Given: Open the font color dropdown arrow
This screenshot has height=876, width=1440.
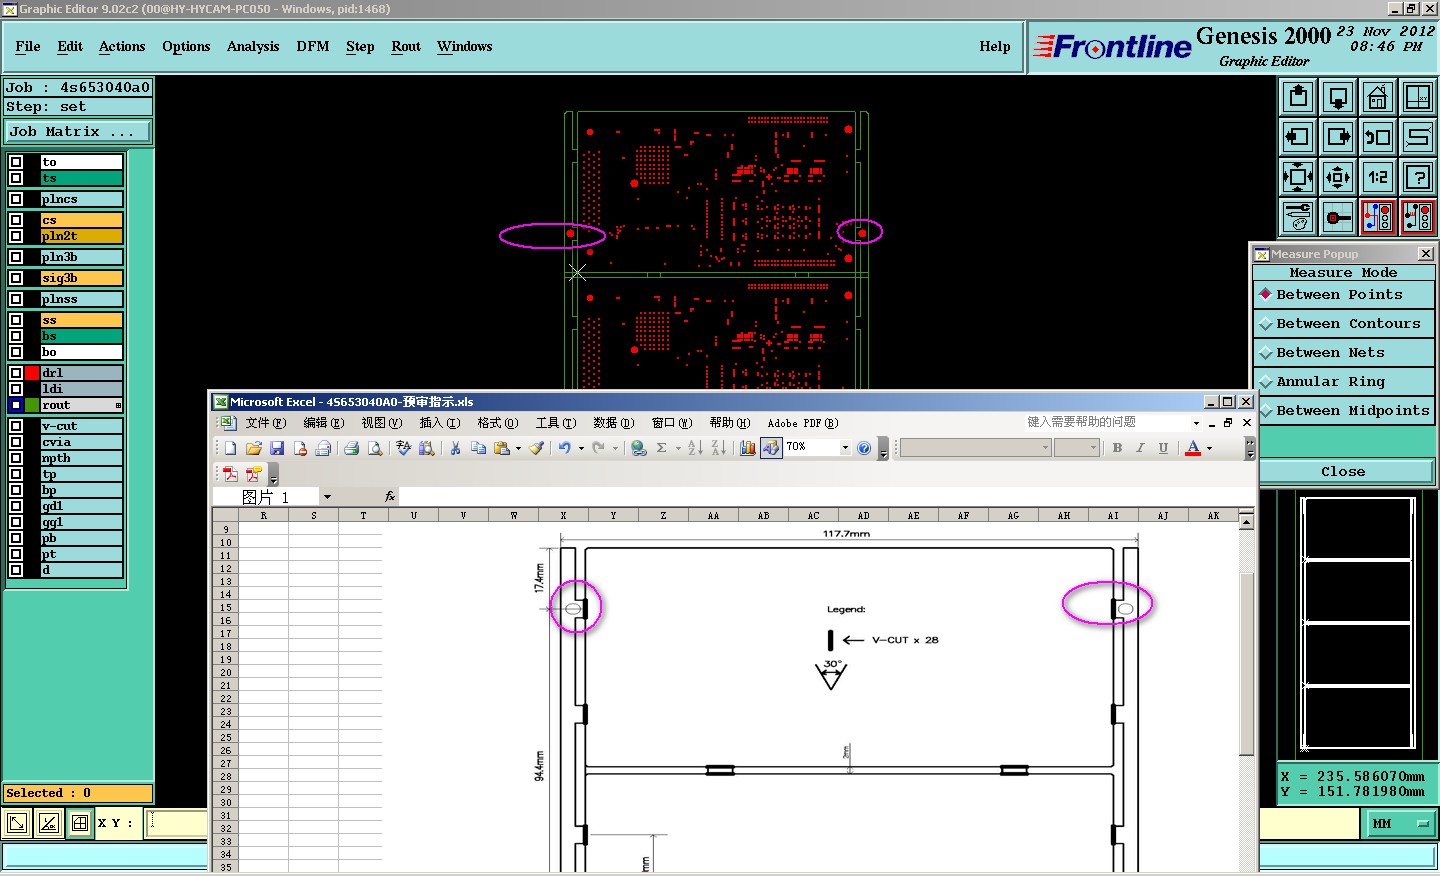Looking at the screenshot, I should pos(1209,448).
